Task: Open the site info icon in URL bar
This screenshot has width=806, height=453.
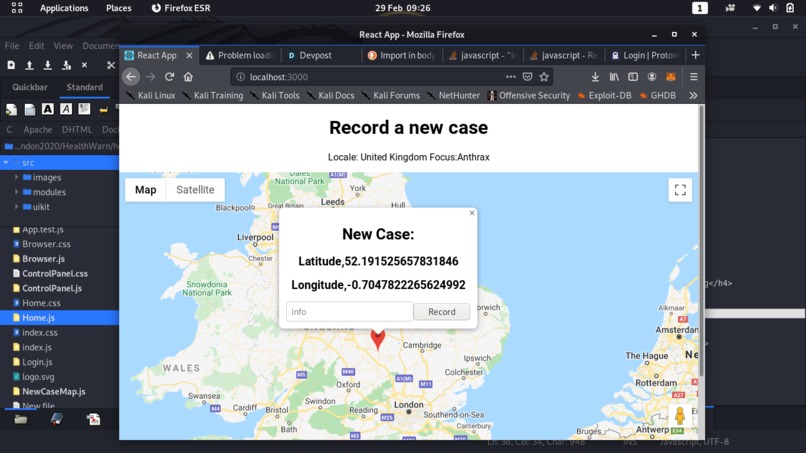Action: [x=240, y=77]
